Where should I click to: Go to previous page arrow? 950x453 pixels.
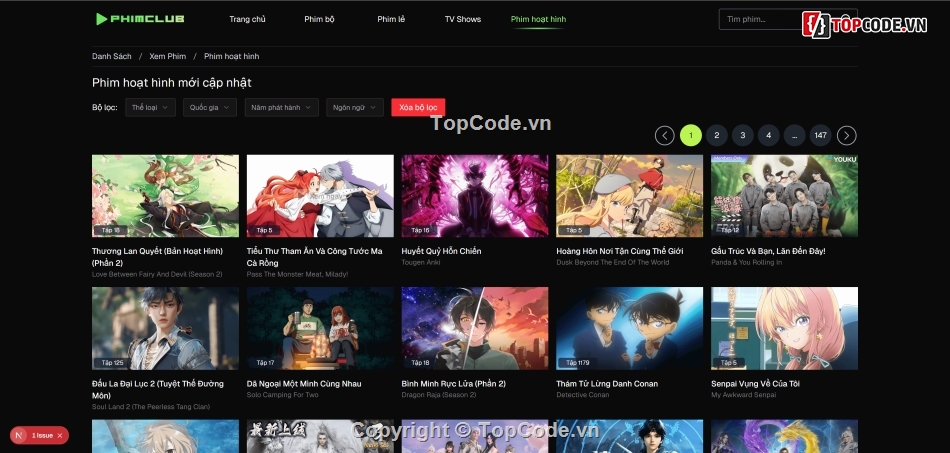coord(665,136)
